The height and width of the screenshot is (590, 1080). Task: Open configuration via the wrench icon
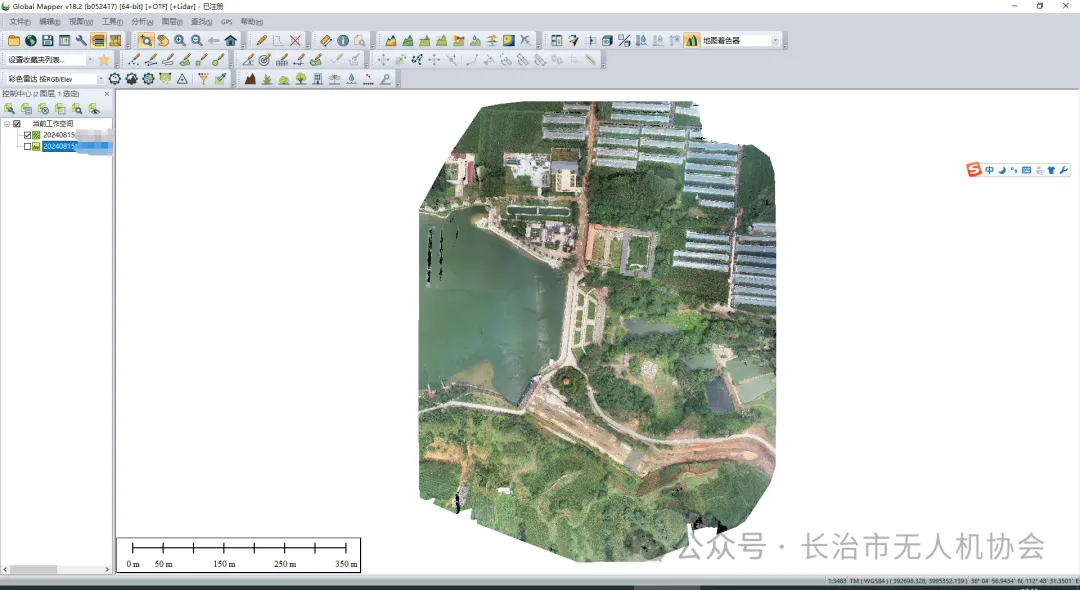(x=81, y=41)
